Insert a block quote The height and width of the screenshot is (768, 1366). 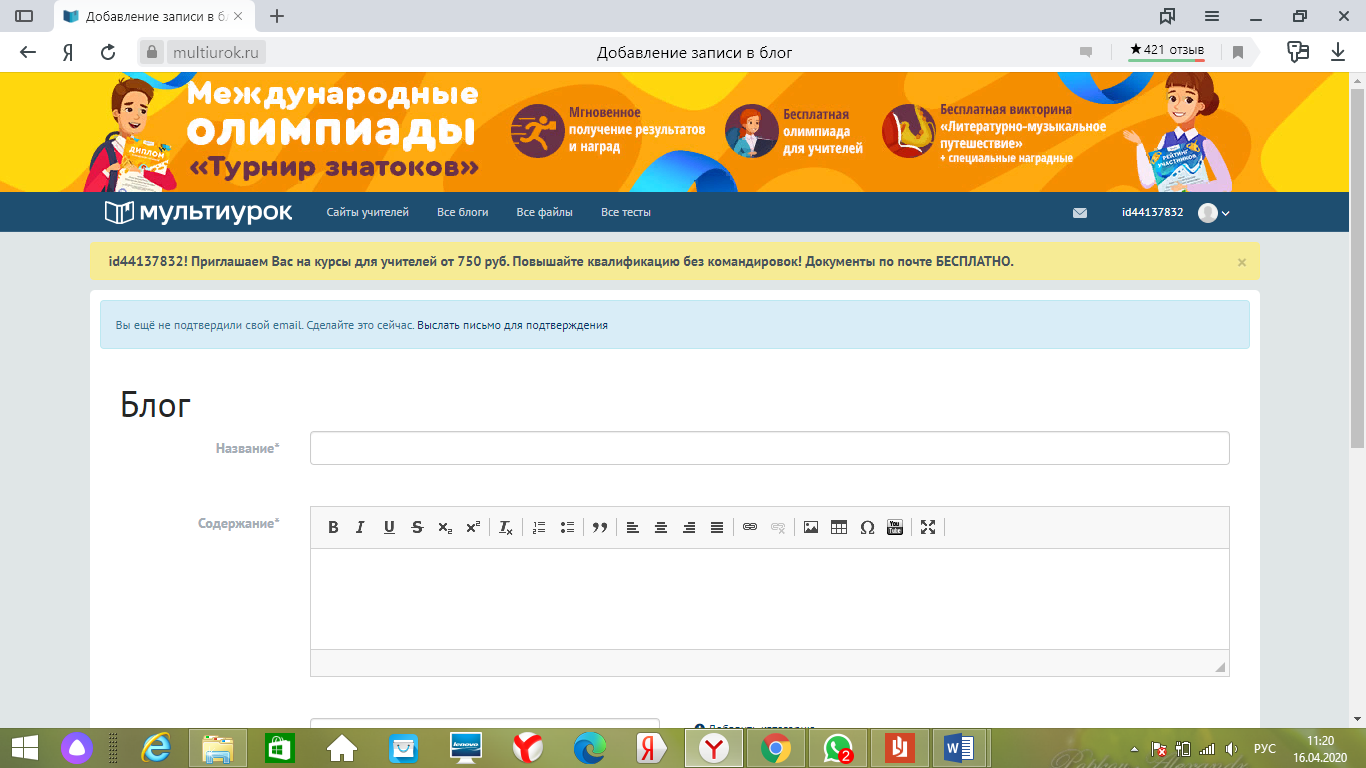pos(600,527)
